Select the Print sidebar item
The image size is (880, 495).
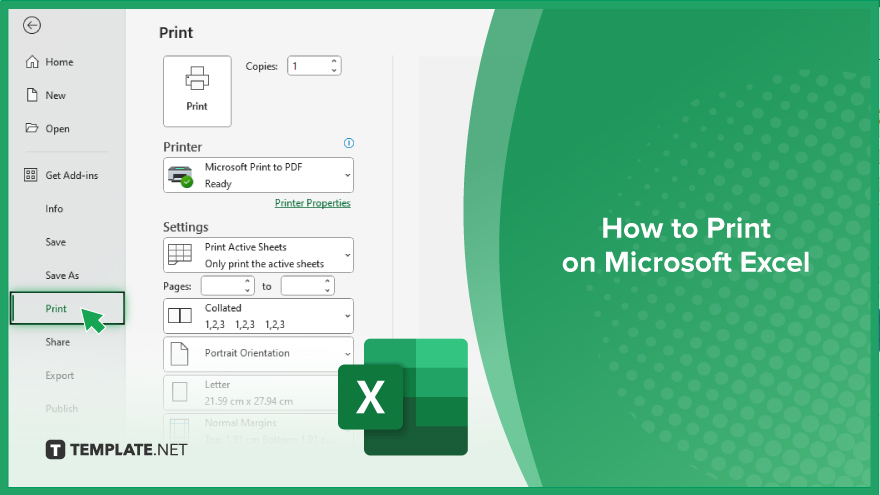pyautogui.click(x=67, y=308)
